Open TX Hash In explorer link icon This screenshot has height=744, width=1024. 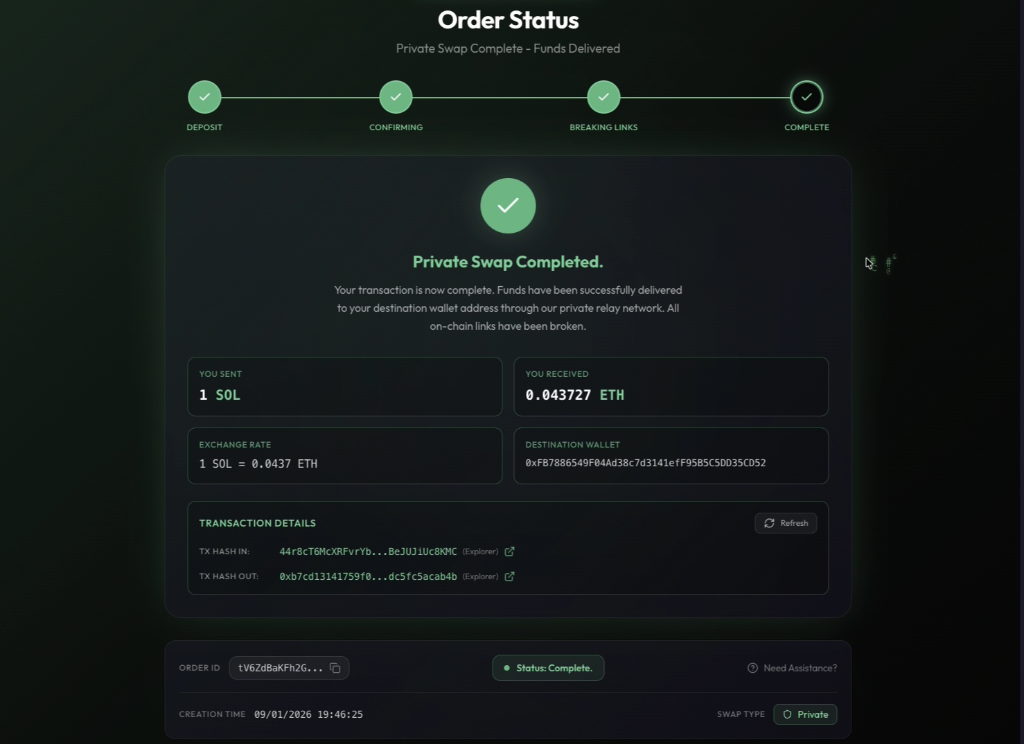pos(509,551)
